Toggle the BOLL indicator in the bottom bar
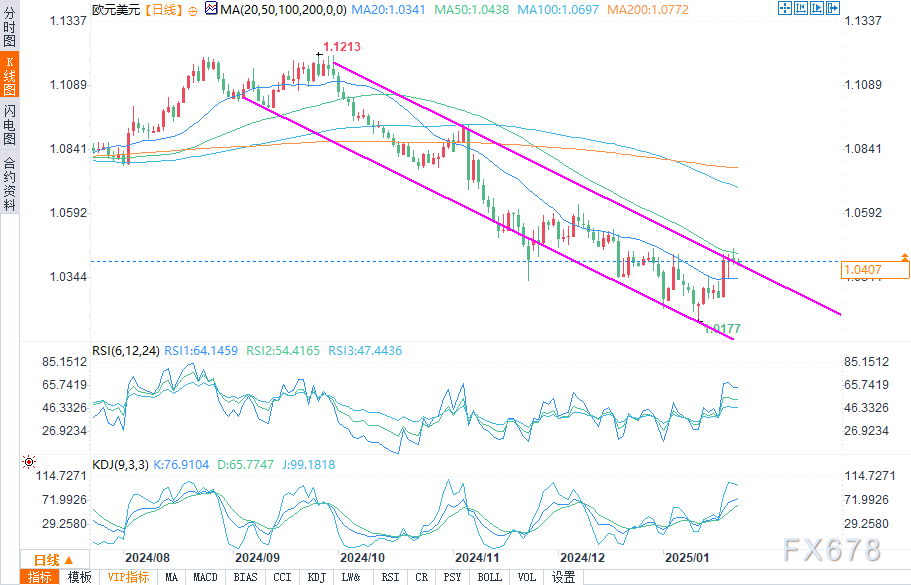911x585 pixels. pos(489,577)
